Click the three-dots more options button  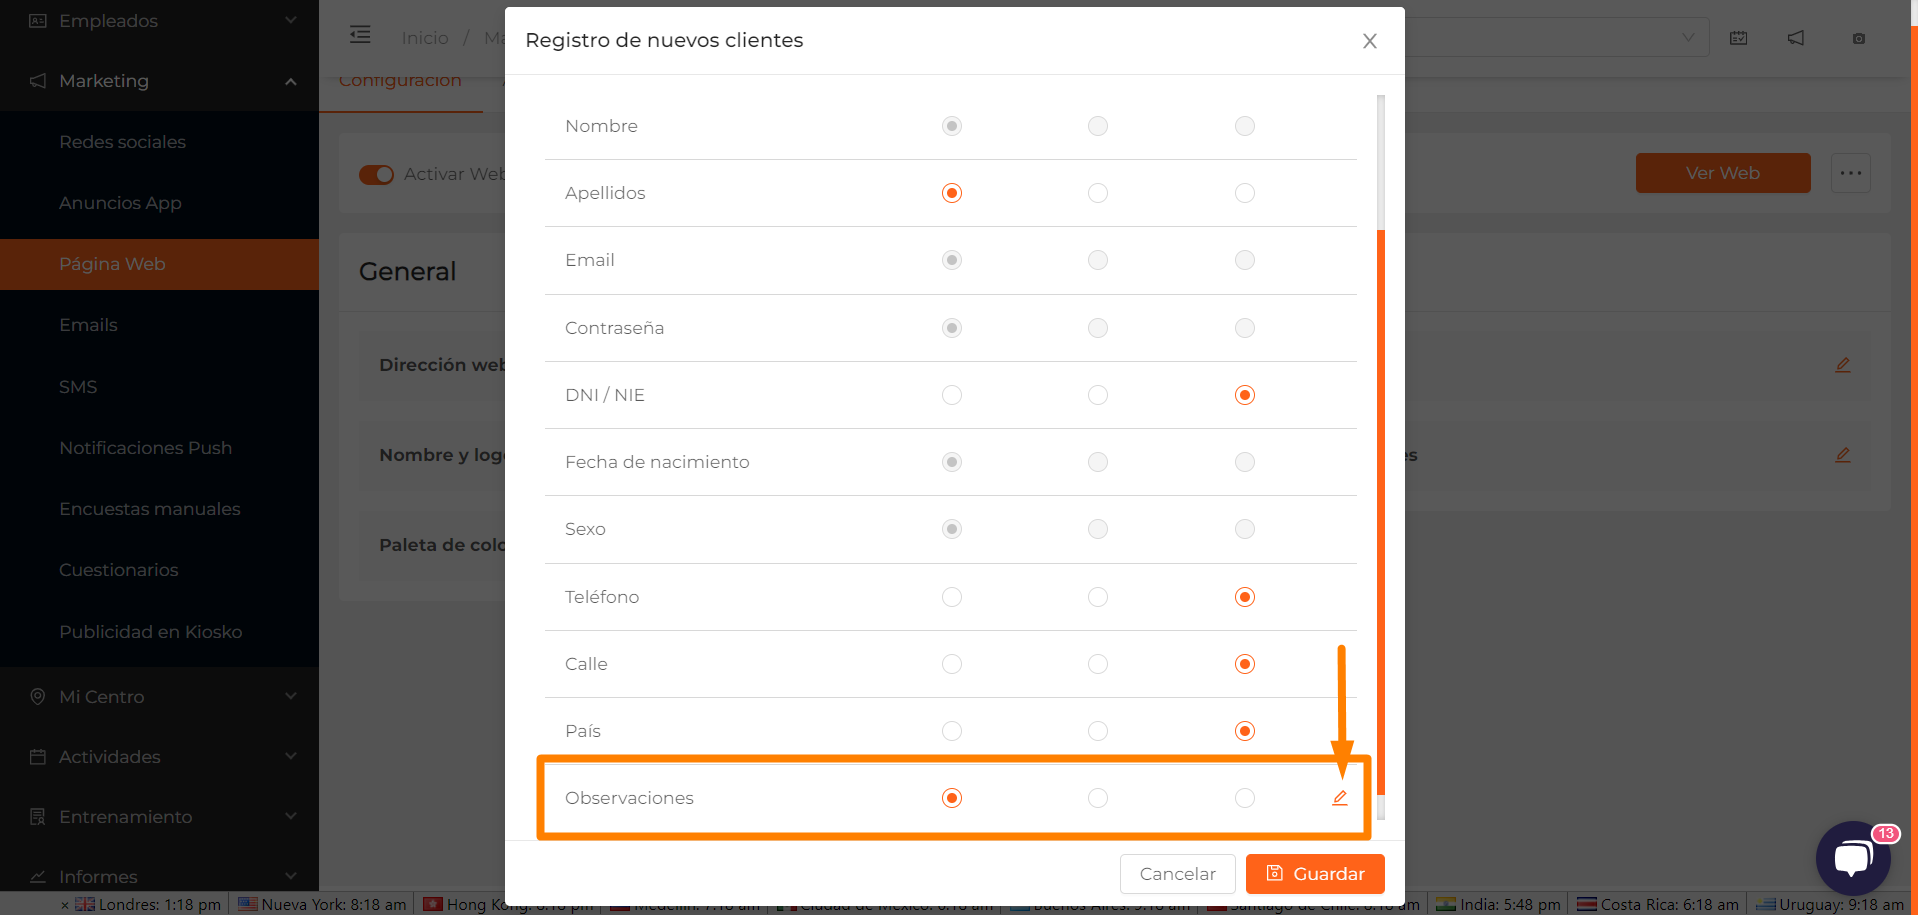point(1851,173)
